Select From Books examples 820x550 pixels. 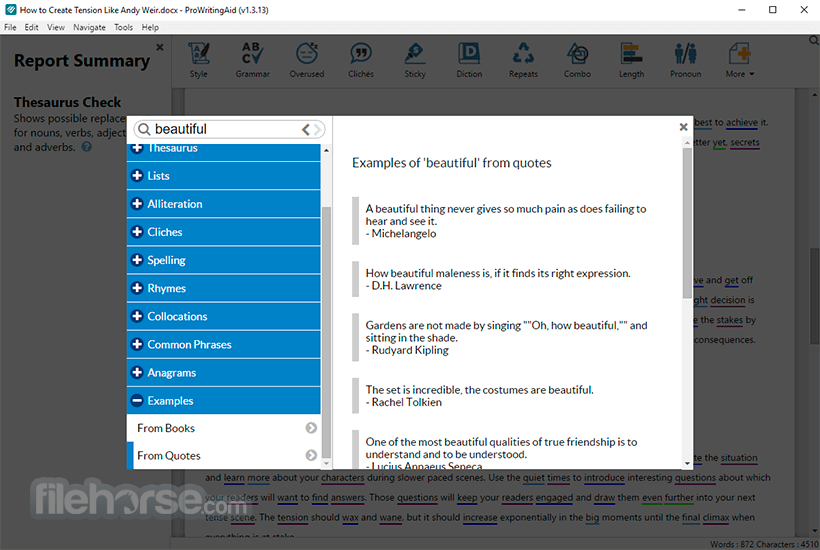click(x=223, y=428)
